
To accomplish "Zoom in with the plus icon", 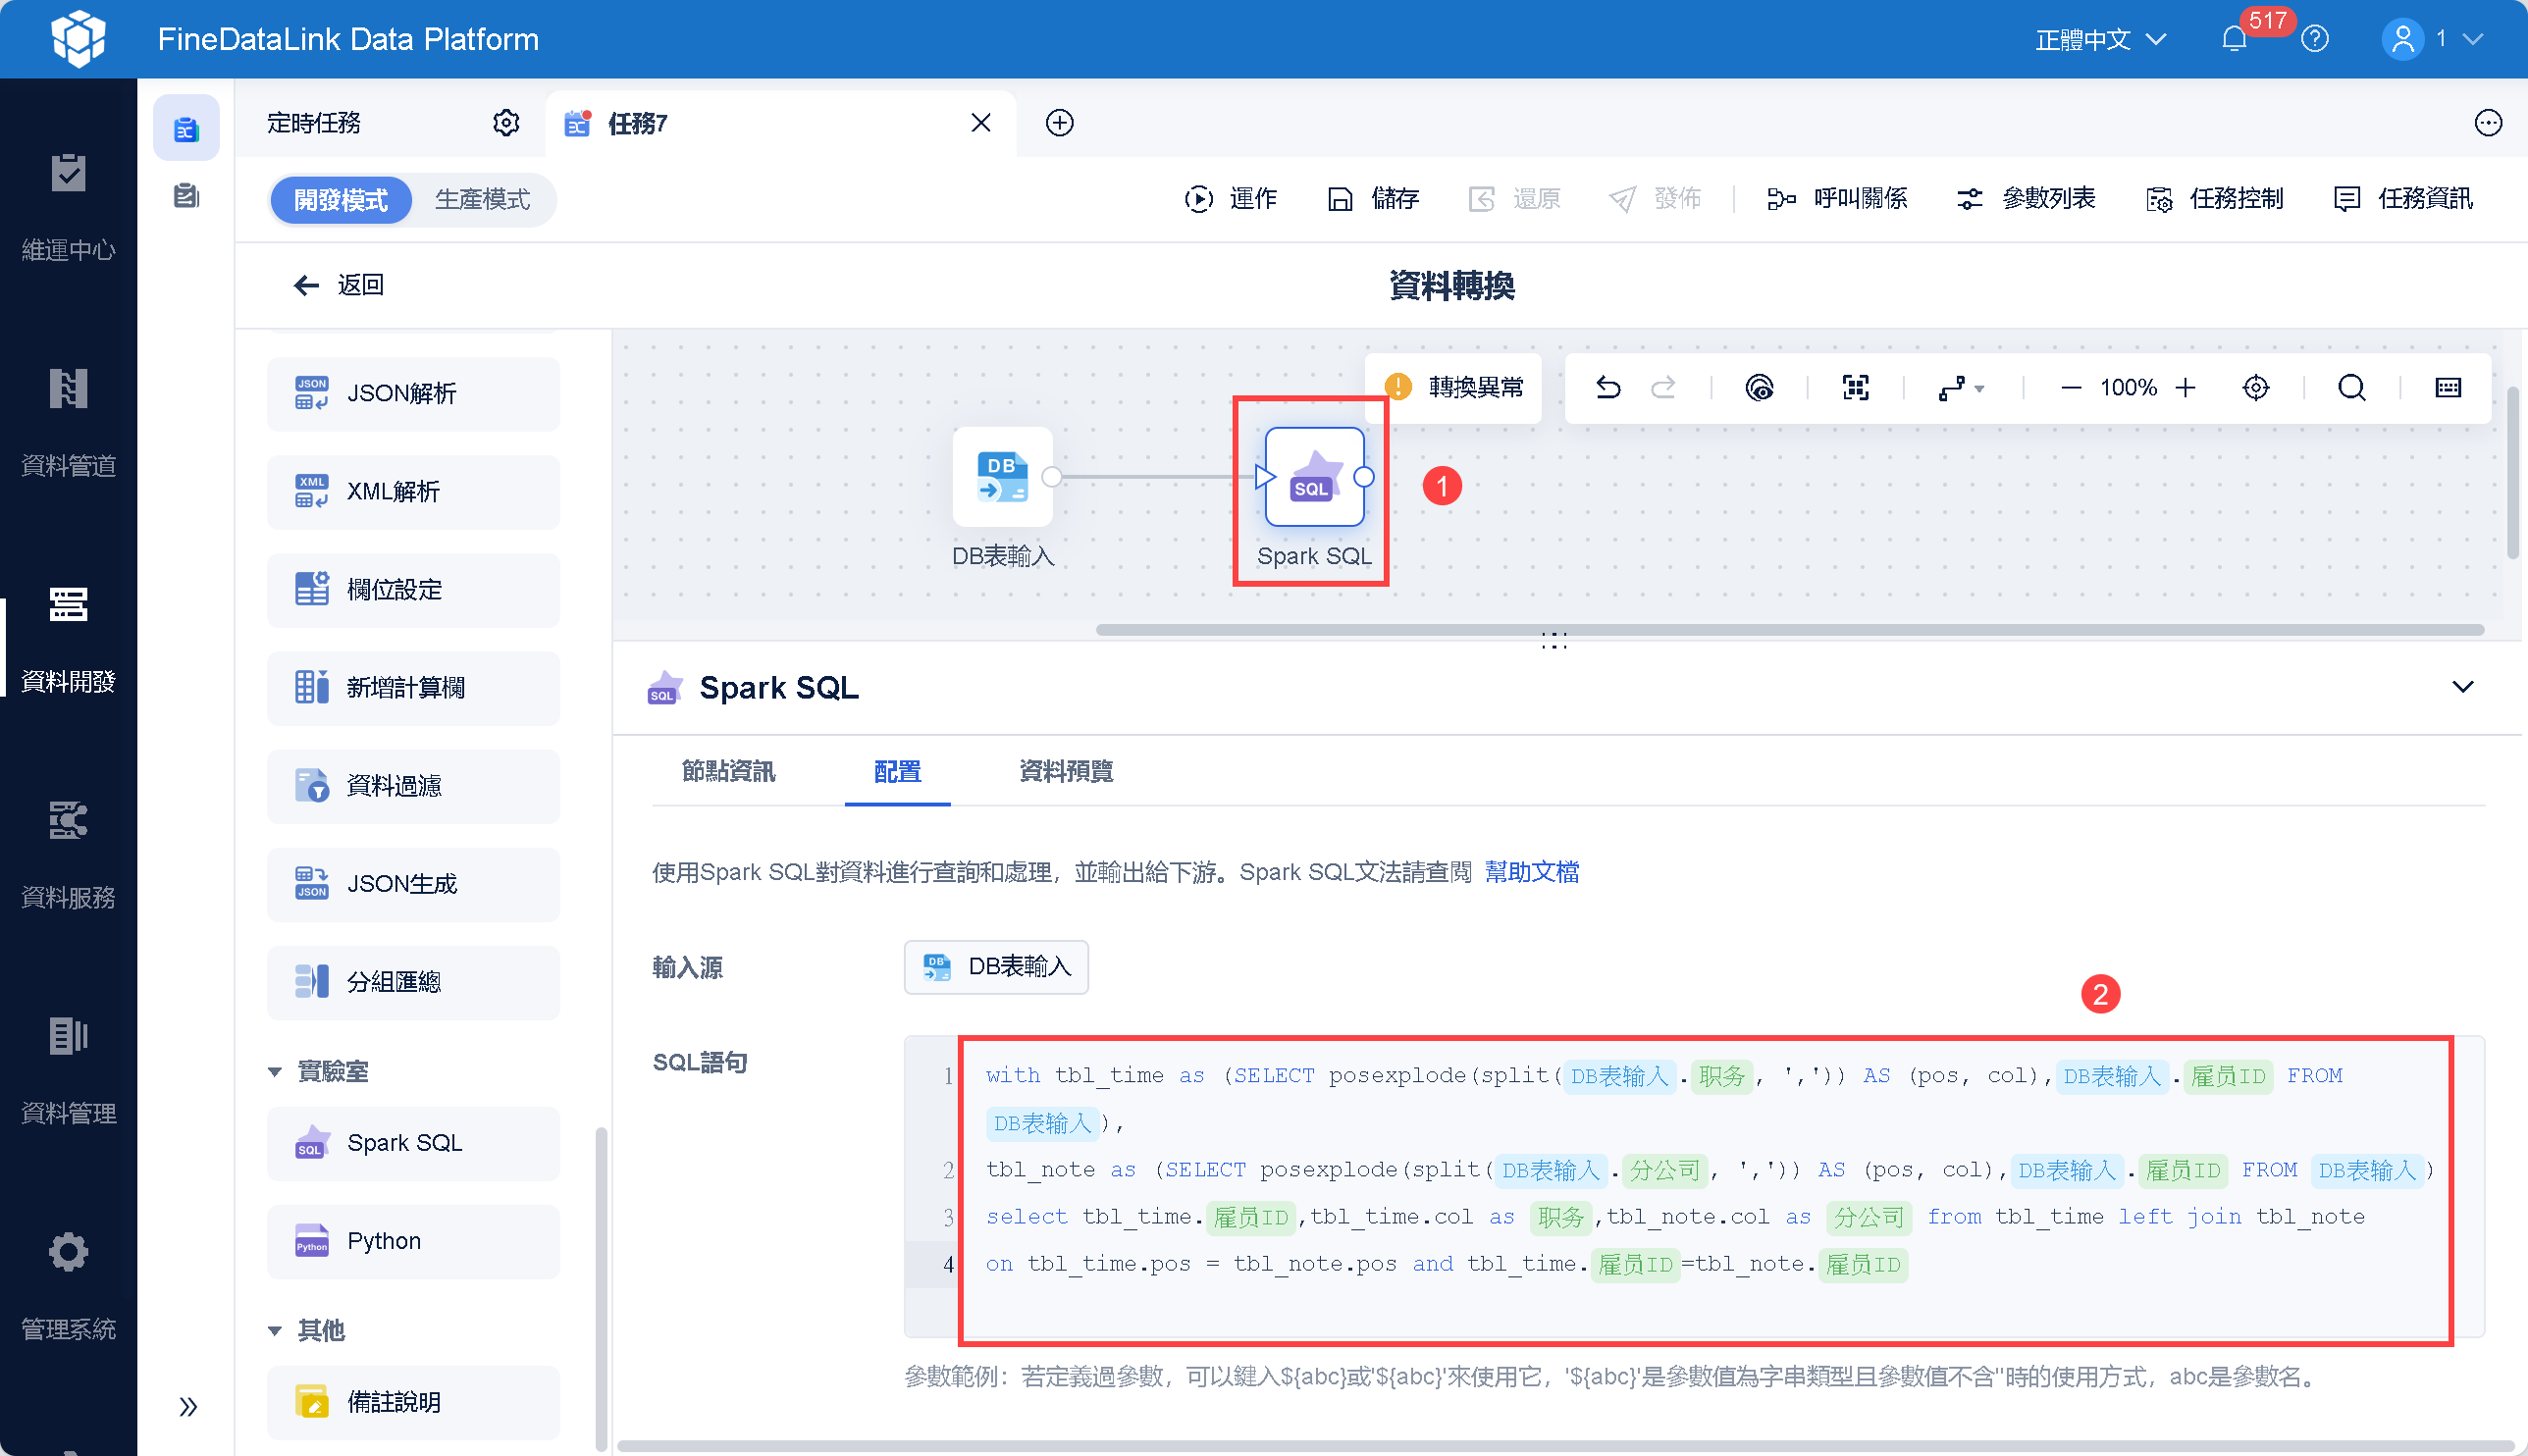I will click(x=2185, y=387).
